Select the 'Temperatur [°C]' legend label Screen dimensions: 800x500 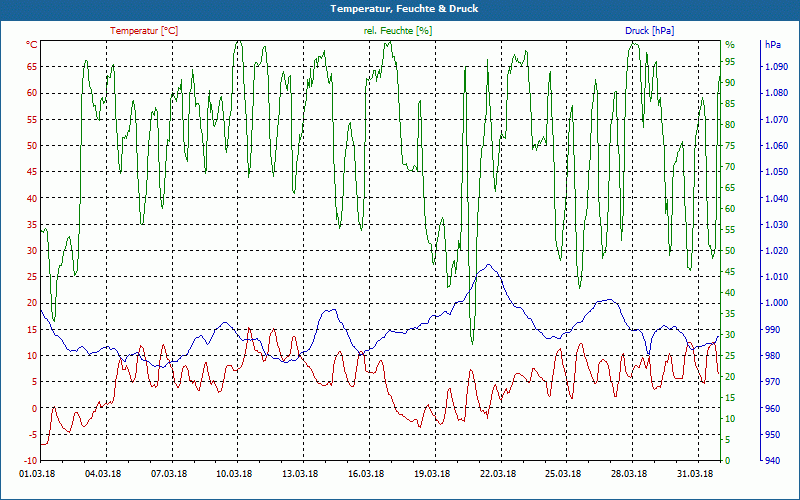point(144,31)
